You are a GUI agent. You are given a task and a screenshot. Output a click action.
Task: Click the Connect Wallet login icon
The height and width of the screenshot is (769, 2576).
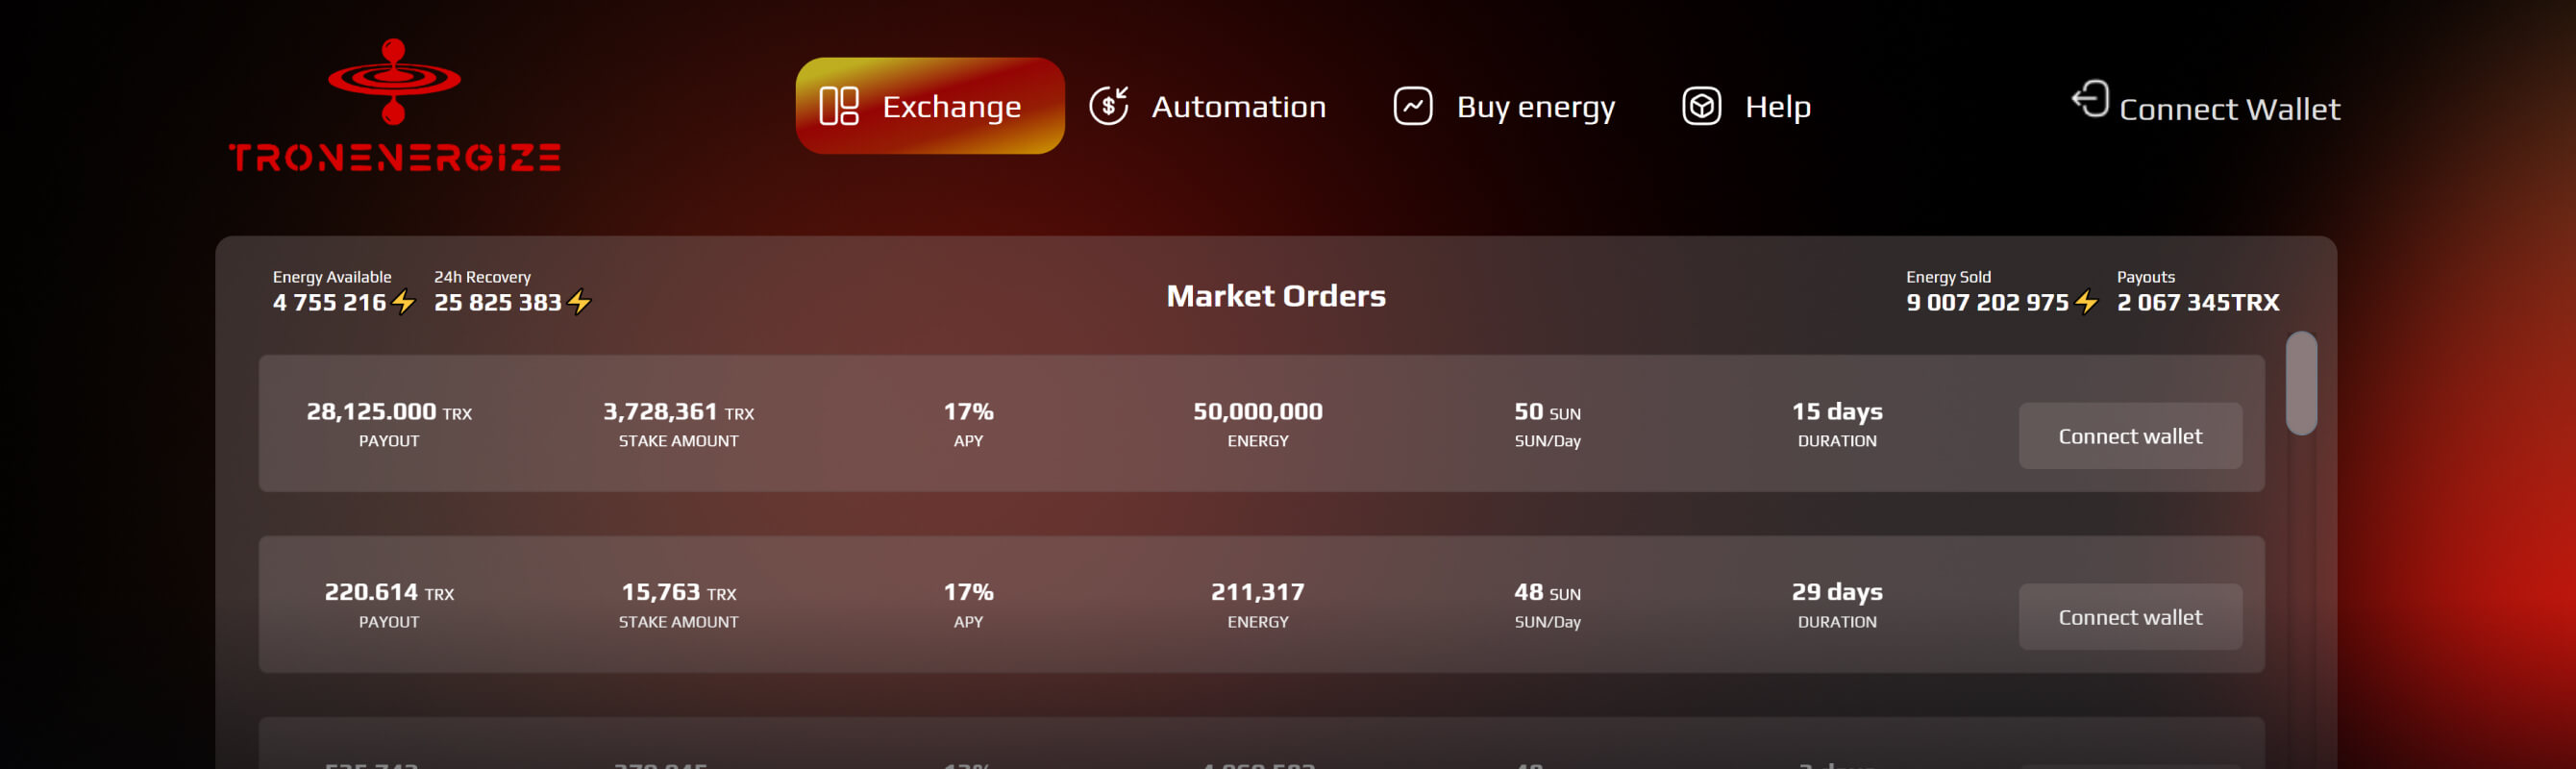point(2090,99)
